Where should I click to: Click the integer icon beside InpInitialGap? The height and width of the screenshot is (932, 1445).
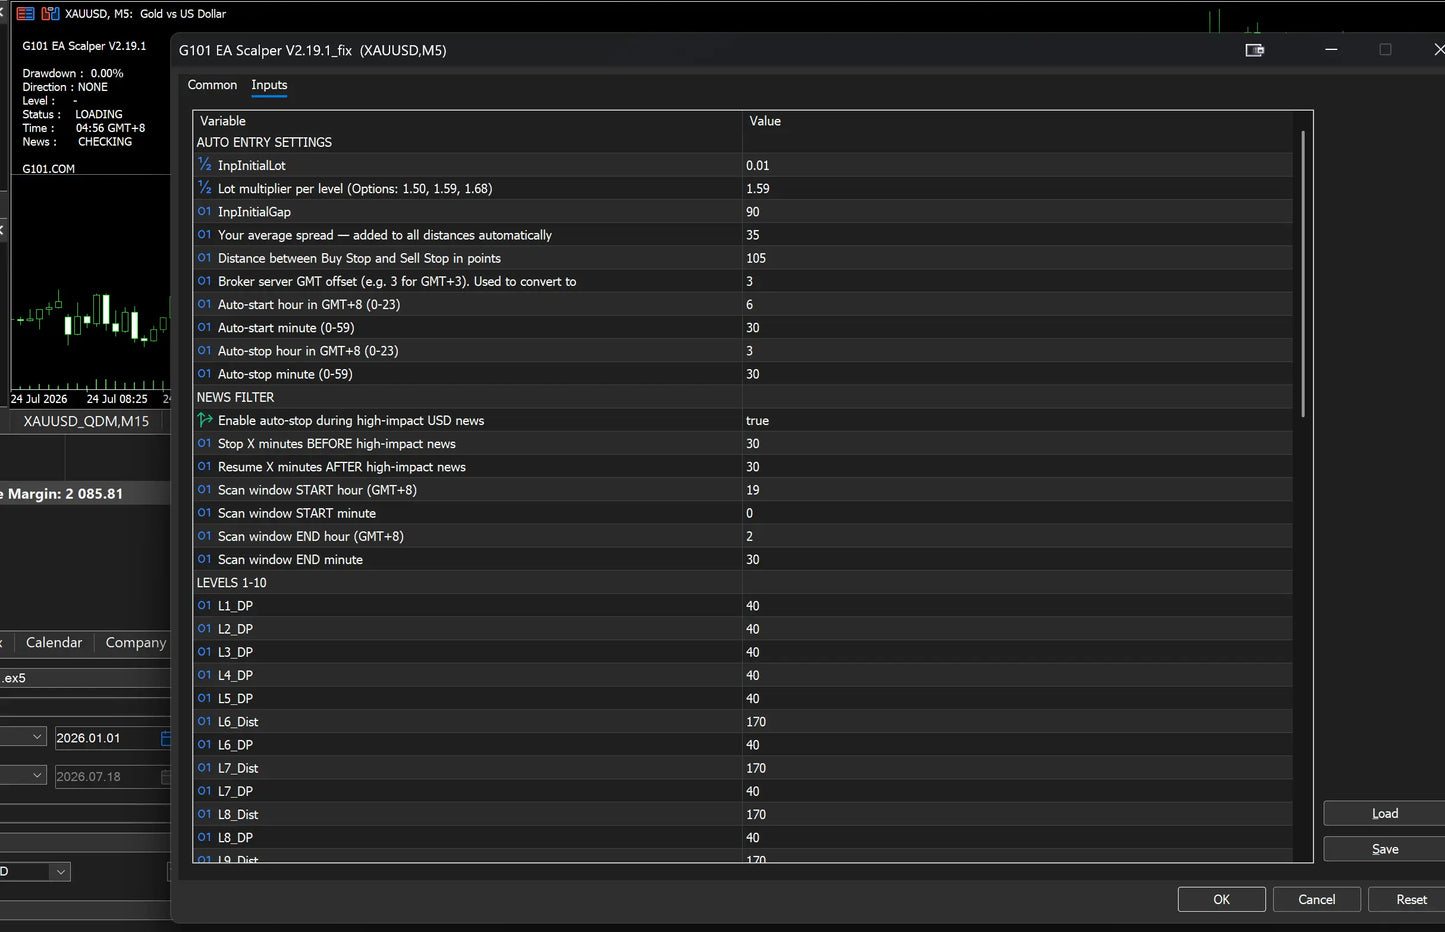pyautogui.click(x=204, y=211)
